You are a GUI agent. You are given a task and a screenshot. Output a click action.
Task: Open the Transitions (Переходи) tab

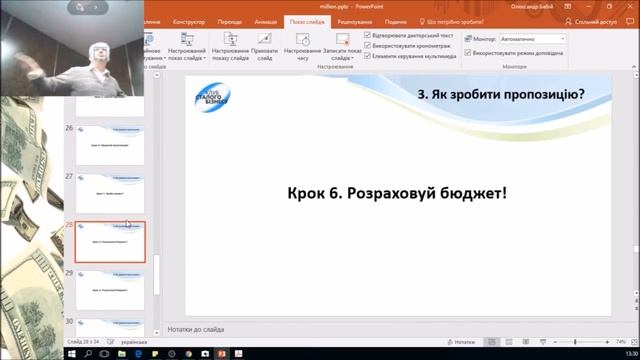pos(229,22)
